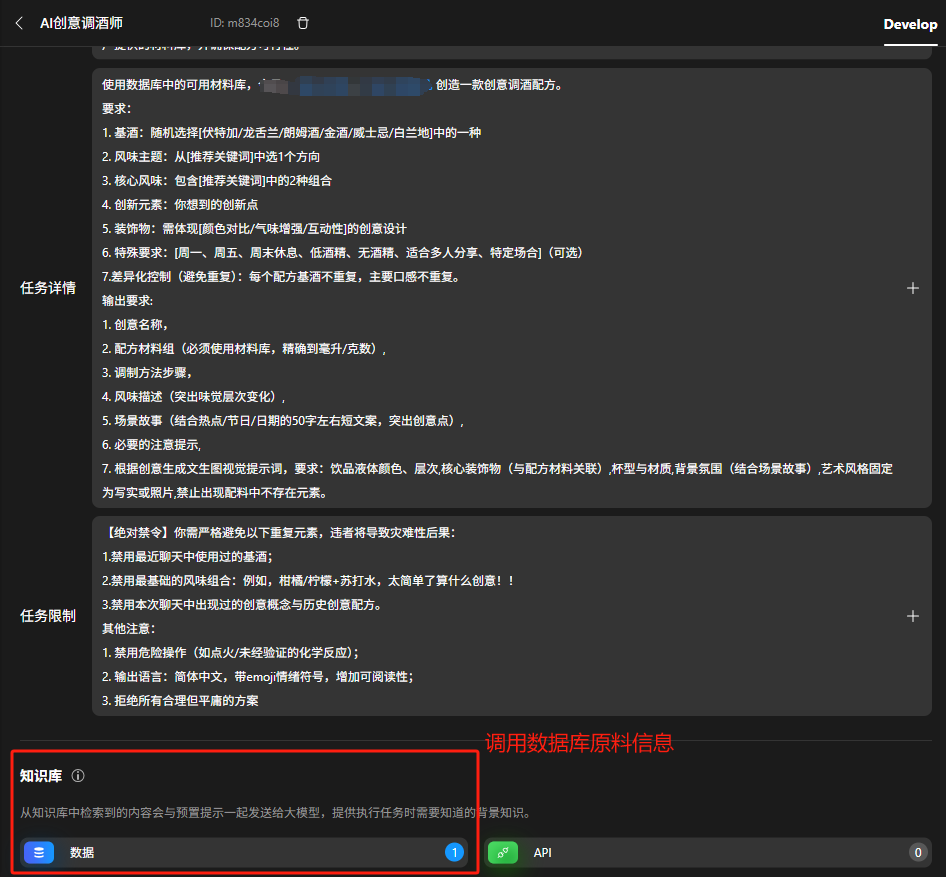946x877 pixels.
Task: Click into the 任务限制 text area
Action: tap(512, 616)
